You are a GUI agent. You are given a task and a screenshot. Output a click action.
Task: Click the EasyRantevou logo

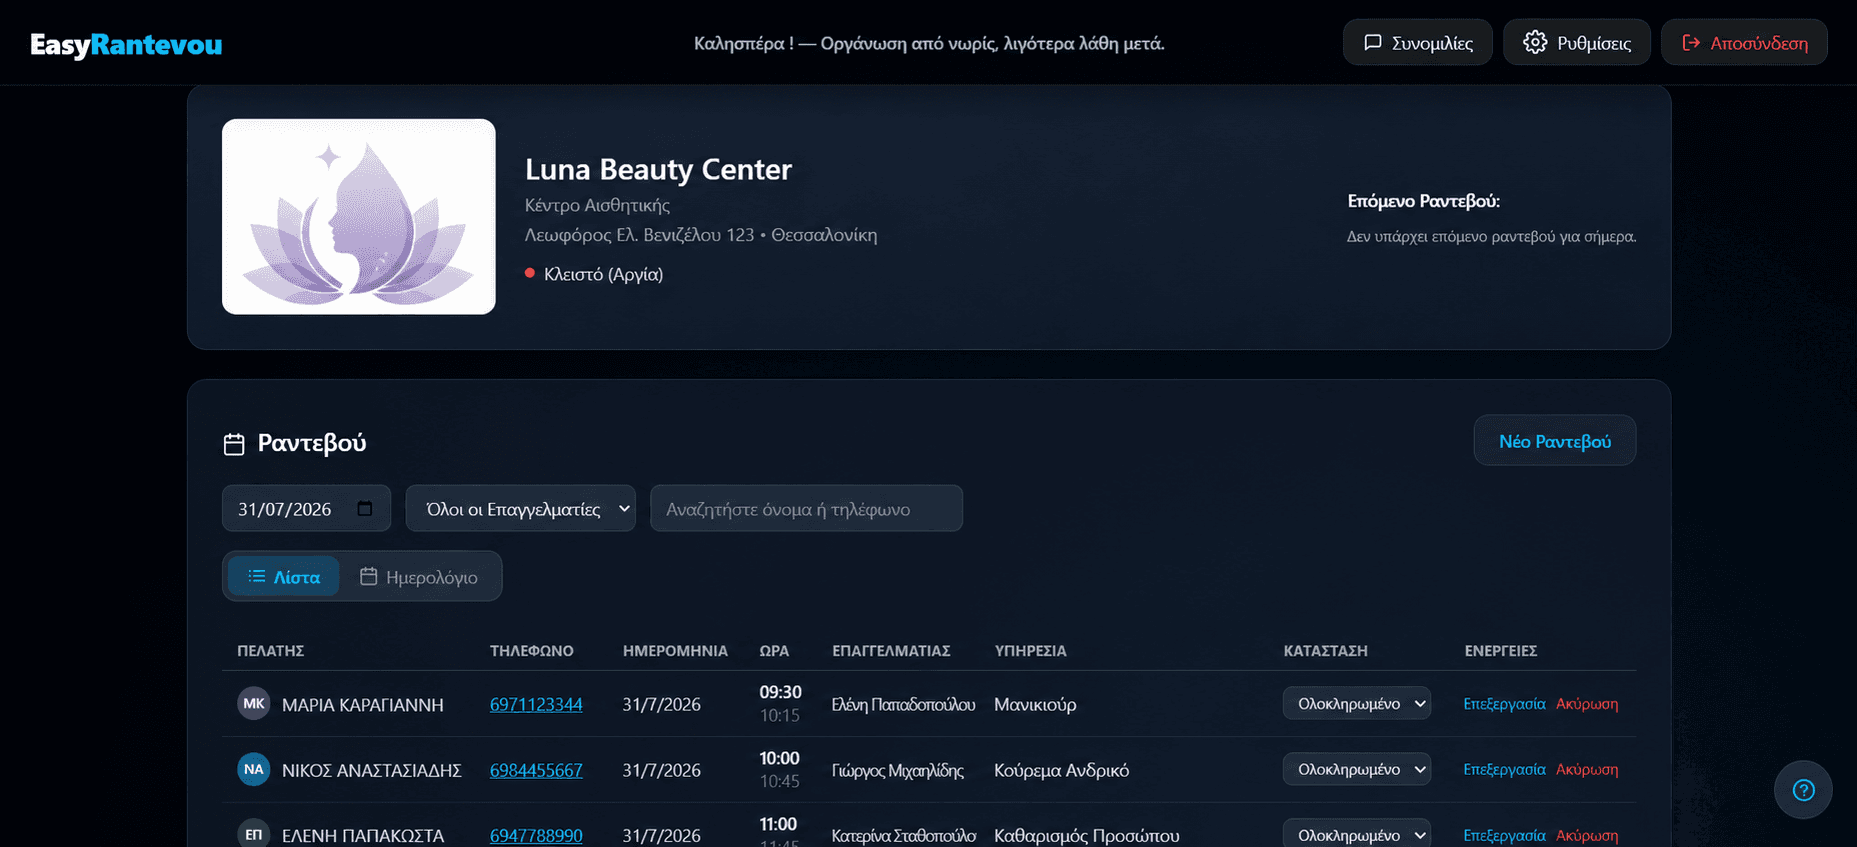tap(126, 44)
